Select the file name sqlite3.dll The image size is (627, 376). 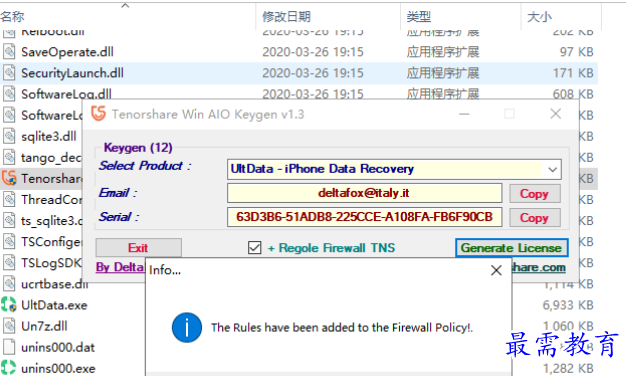pyautogui.click(x=49, y=136)
